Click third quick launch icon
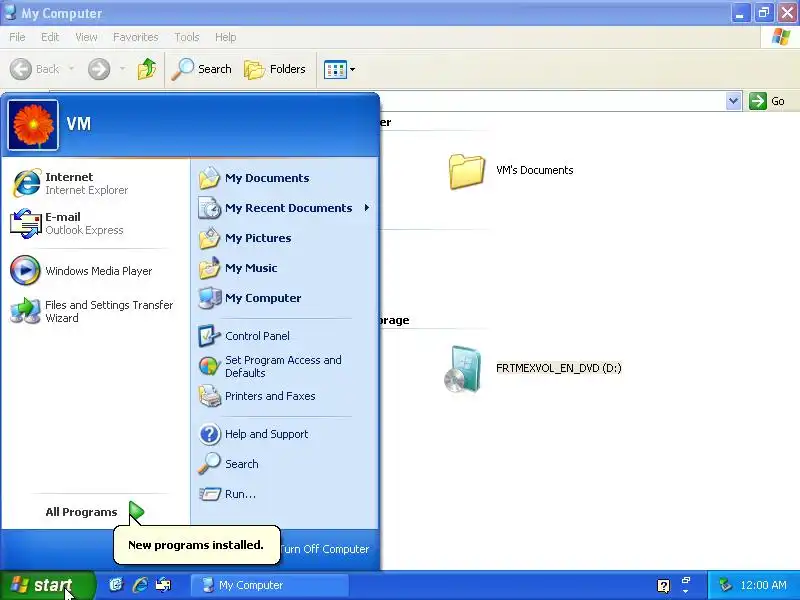Viewport: 800px width, 600px height. pyautogui.click(x=163, y=585)
